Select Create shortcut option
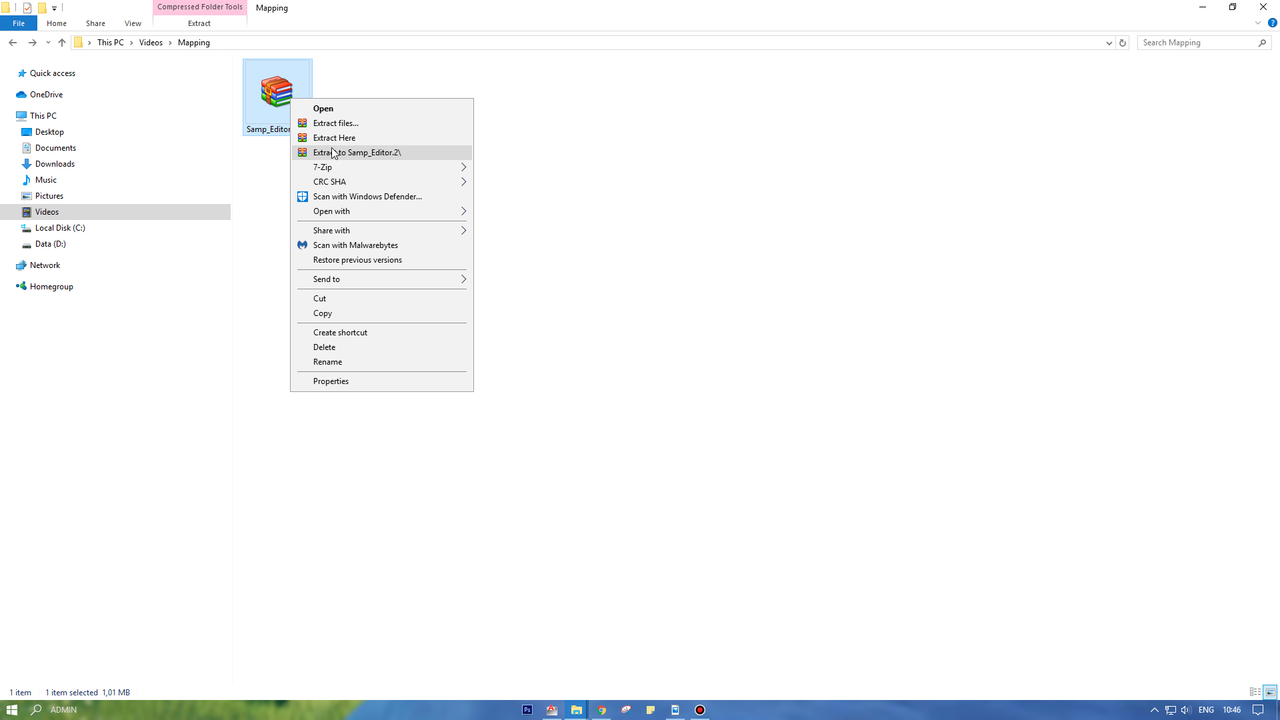The height and width of the screenshot is (720, 1280). pos(381,332)
